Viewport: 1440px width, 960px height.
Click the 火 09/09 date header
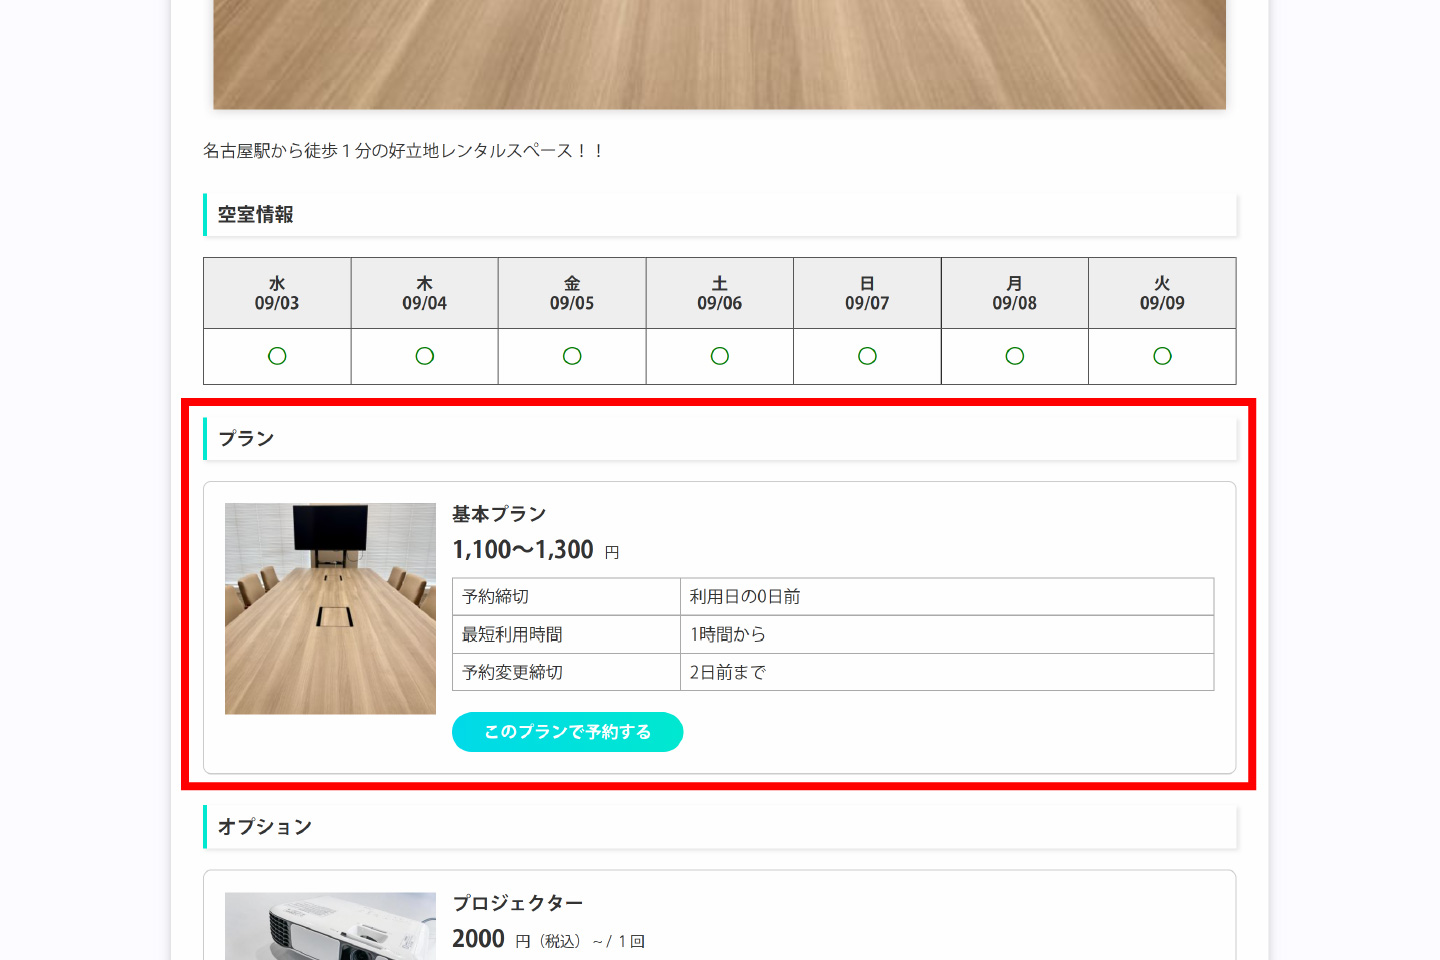pyautogui.click(x=1162, y=293)
